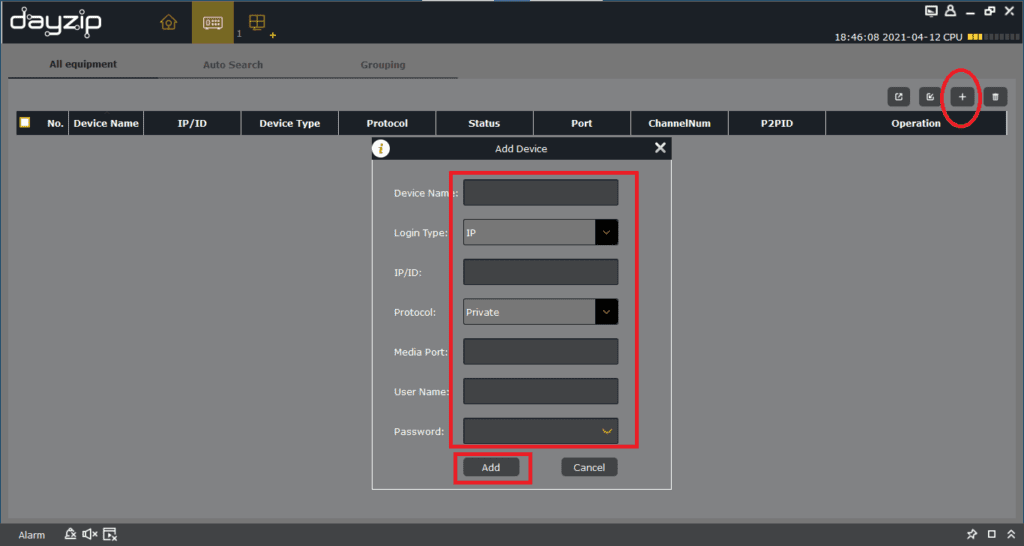The height and width of the screenshot is (546, 1024).
Task: Open the Password field dropdown arrow
Action: [606, 431]
